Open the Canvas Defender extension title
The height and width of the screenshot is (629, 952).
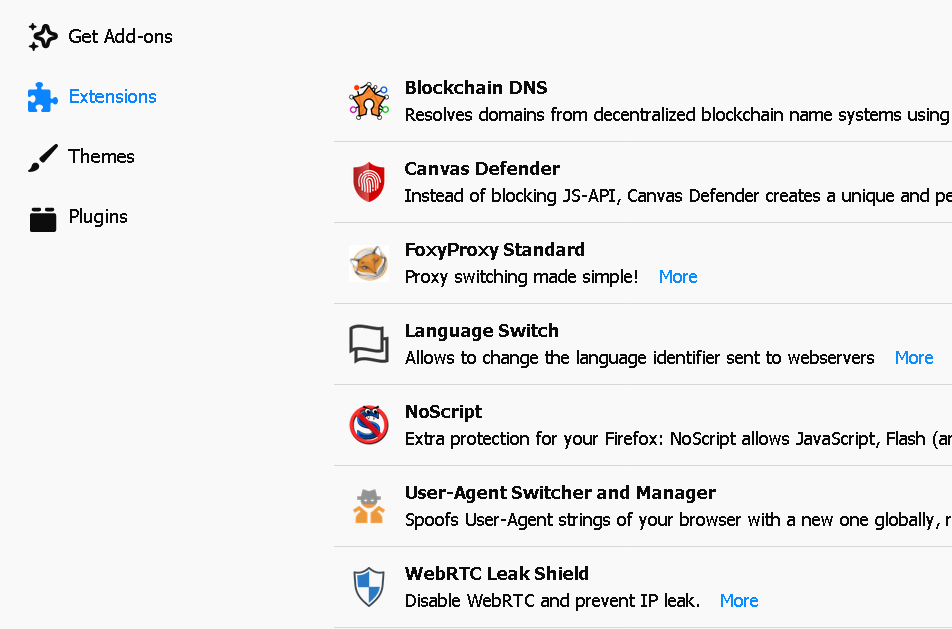482,169
